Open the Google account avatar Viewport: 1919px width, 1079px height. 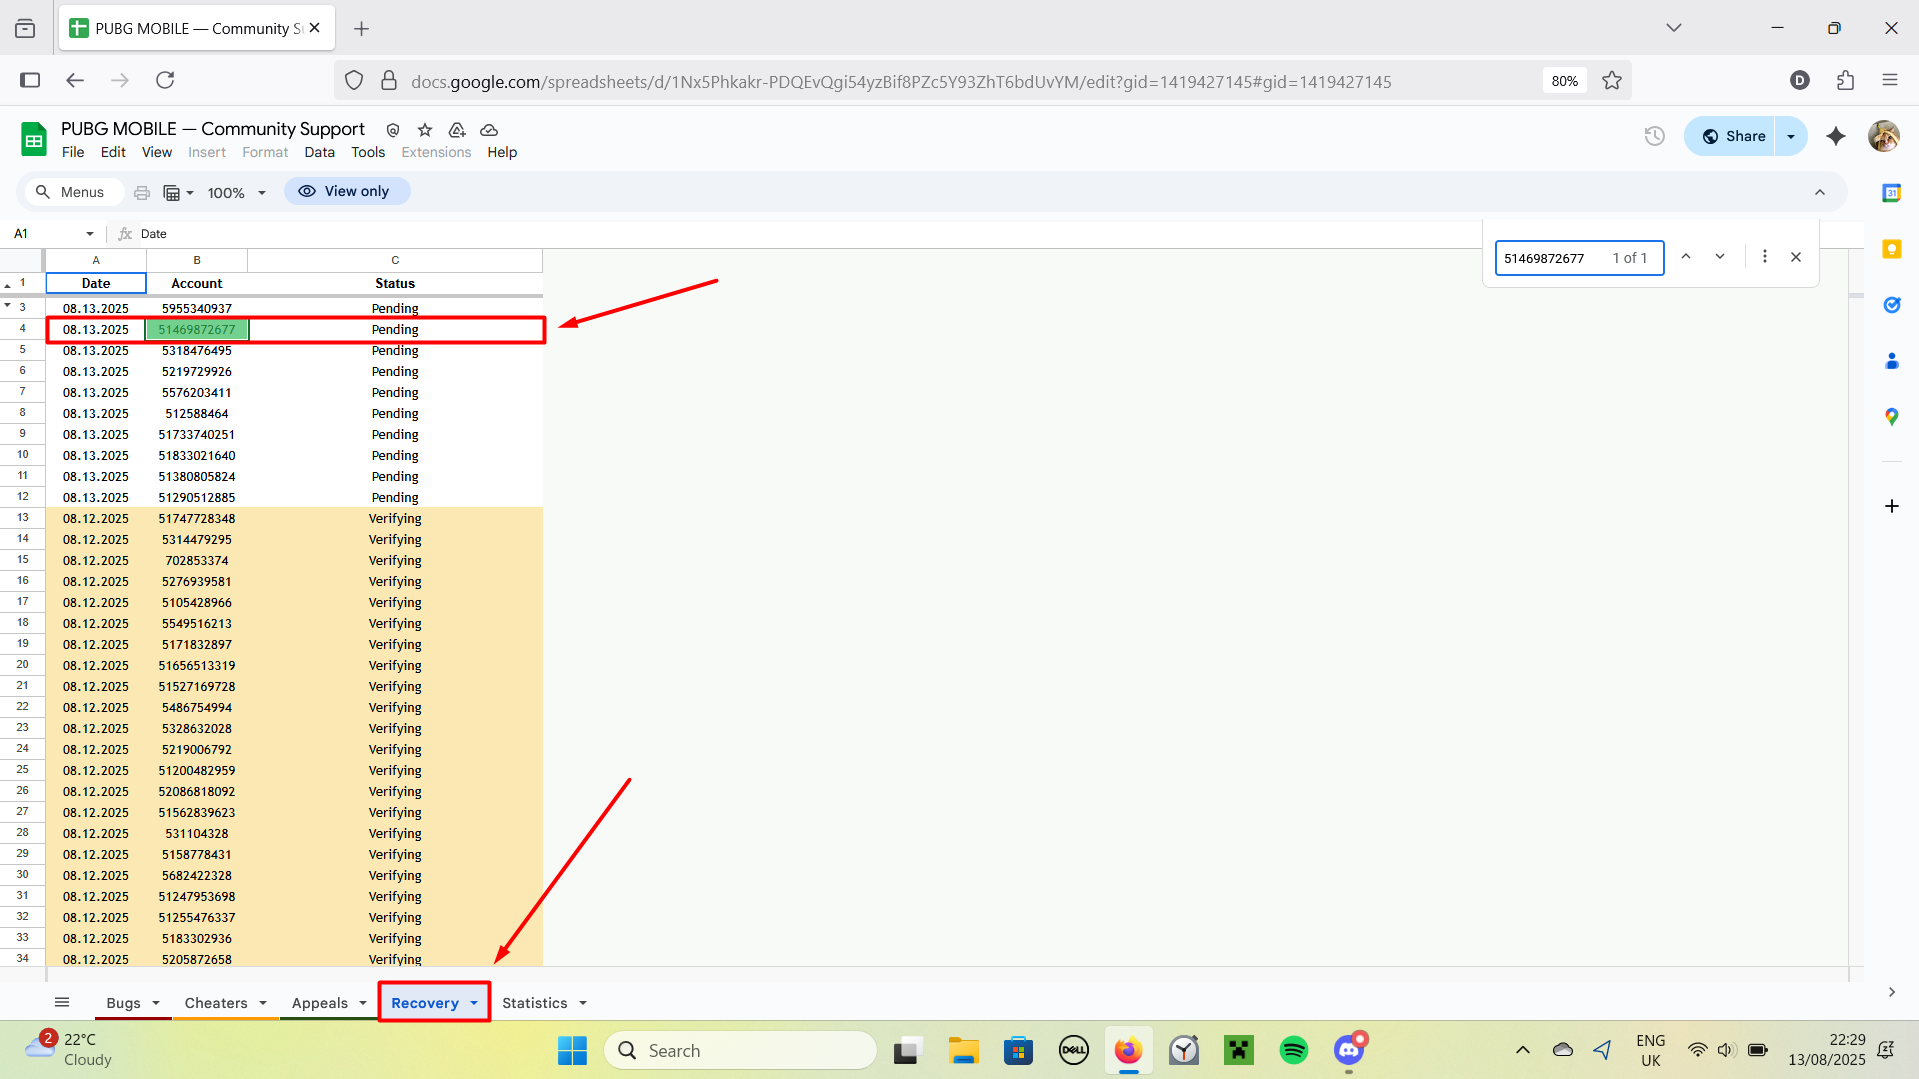[x=1884, y=136]
